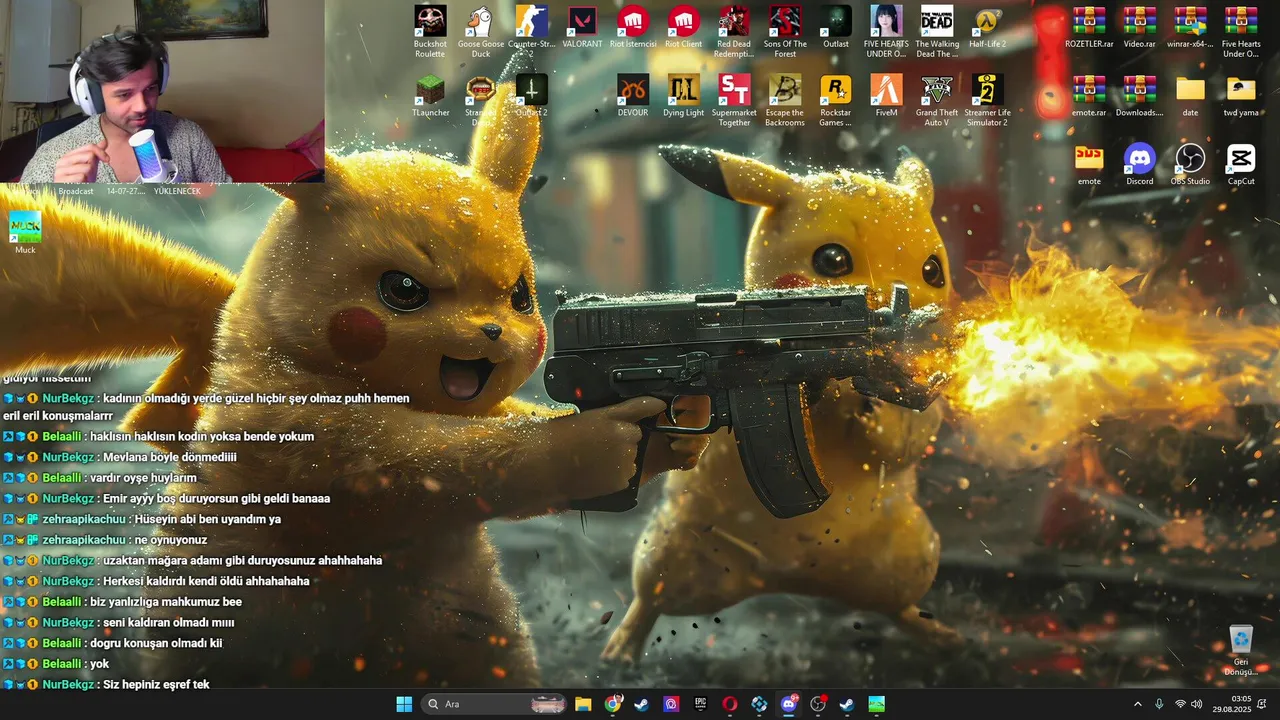1280x720 pixels.
Task: Open the Wi-Fi network tray icon
Action: (1180, 704)
